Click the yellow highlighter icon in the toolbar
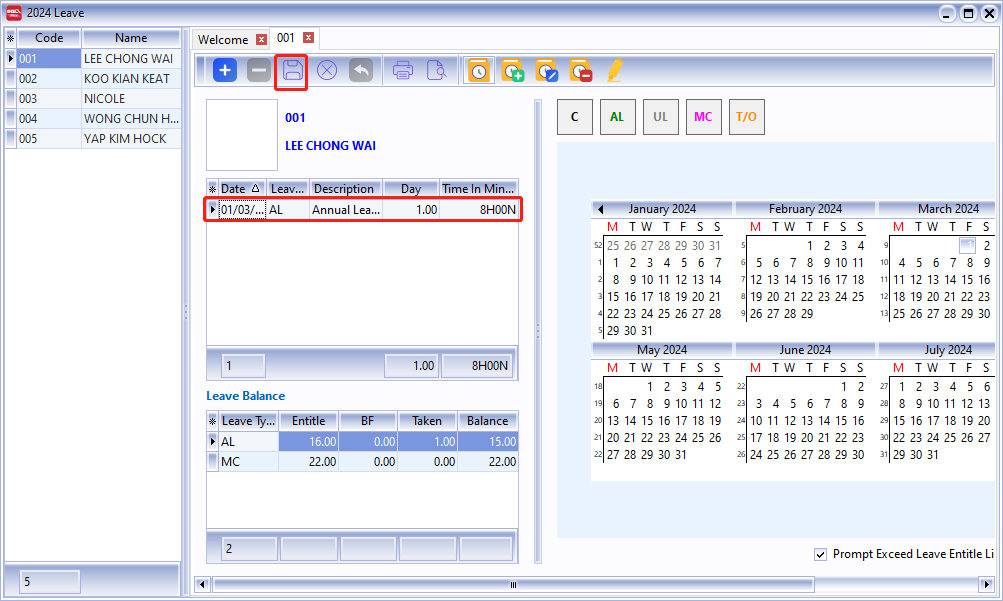Image resolution: width=1003 pixels, height=601 pixels. point(614,71)
